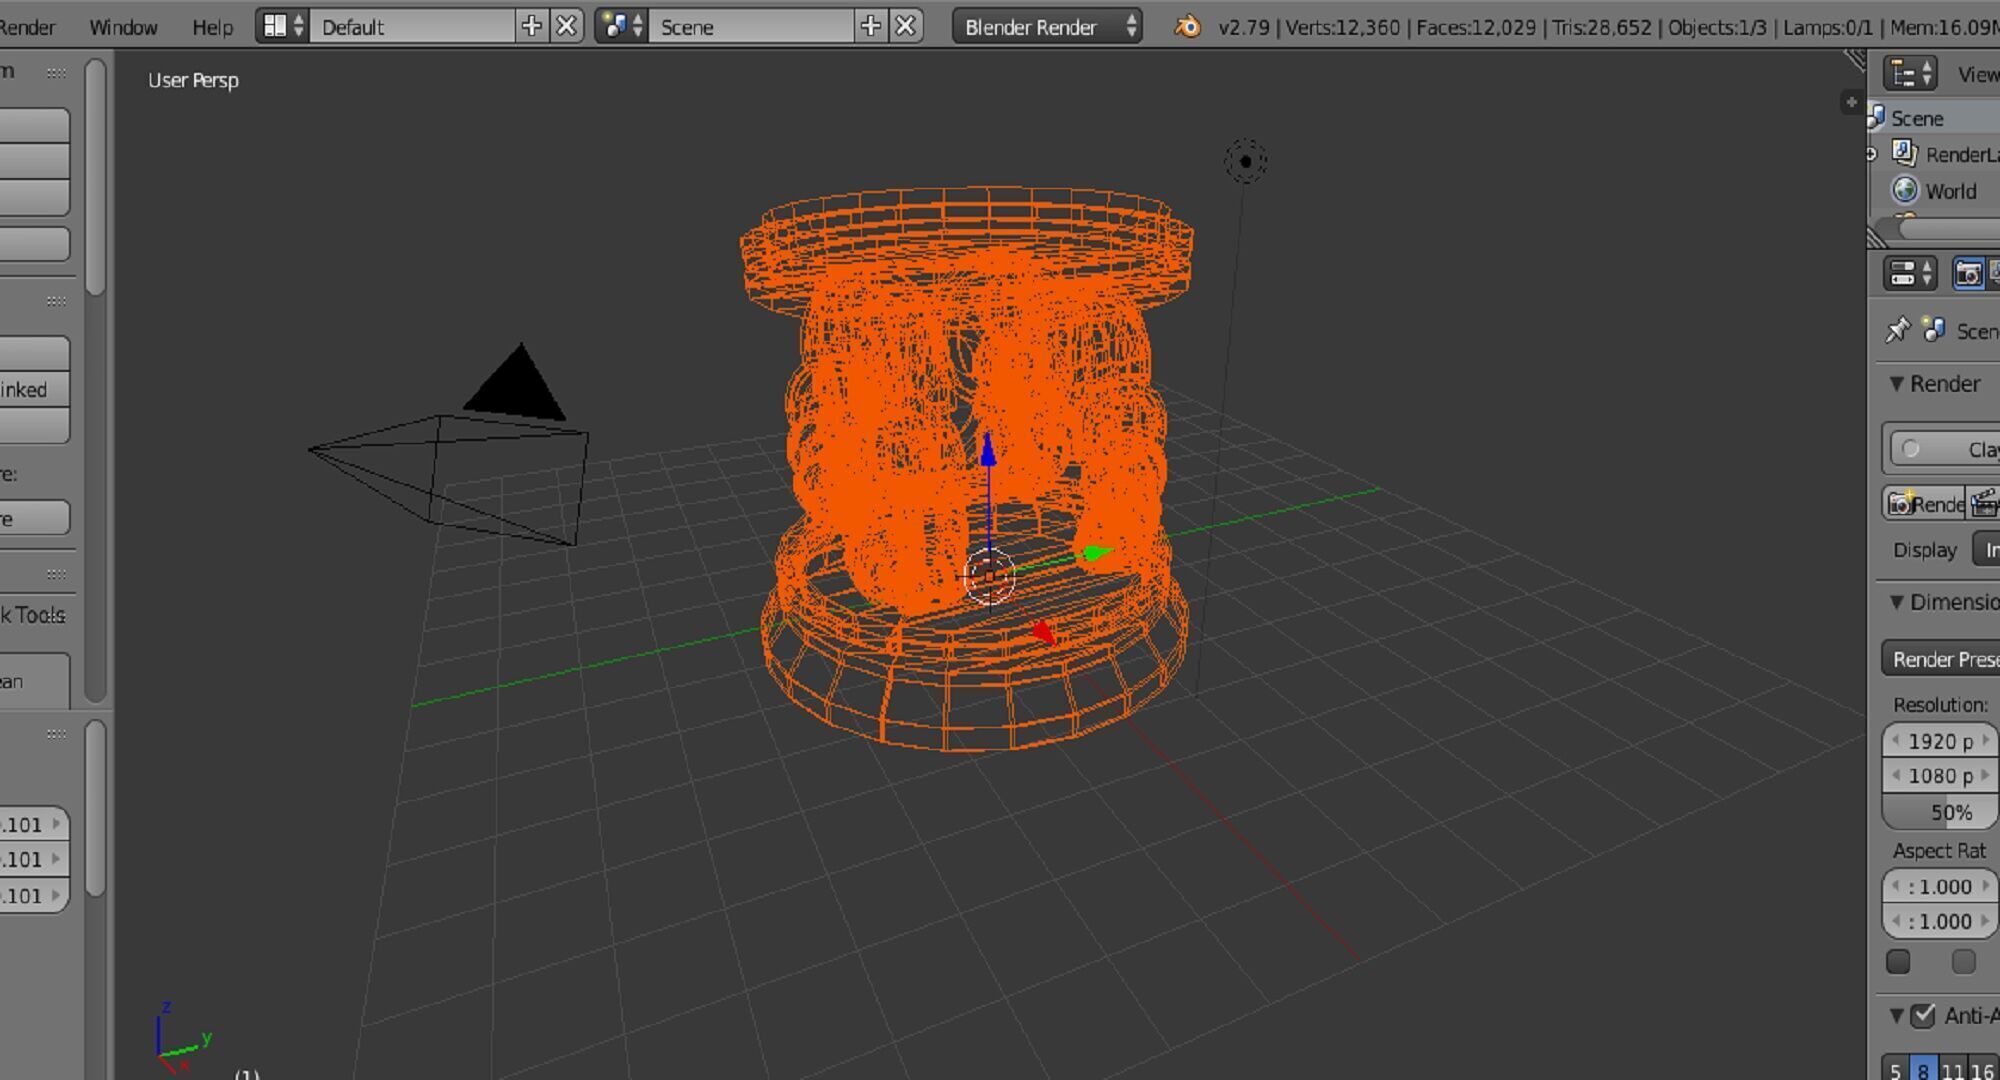Open the outliner View menu
The height and width of the screenshot is (1080, 2000).
1978,74
